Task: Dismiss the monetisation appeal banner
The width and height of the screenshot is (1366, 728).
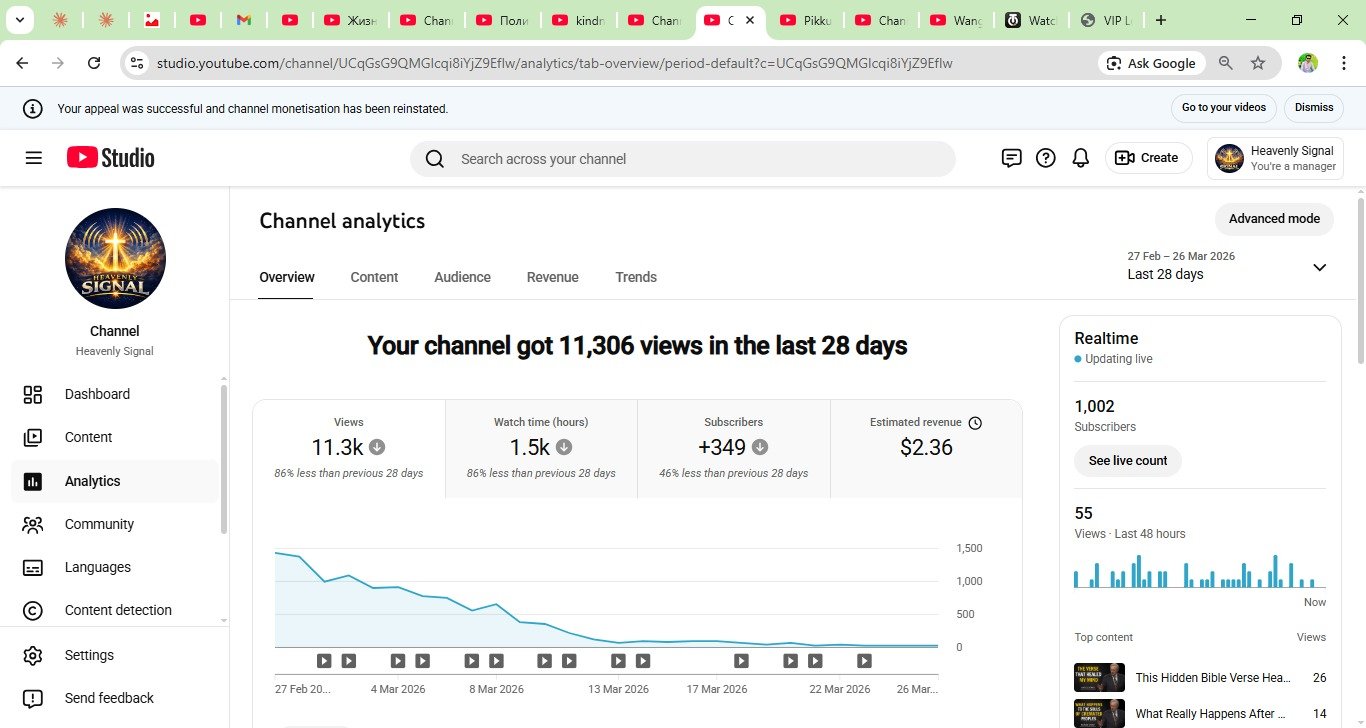Action: click(x=1314, y=108)
